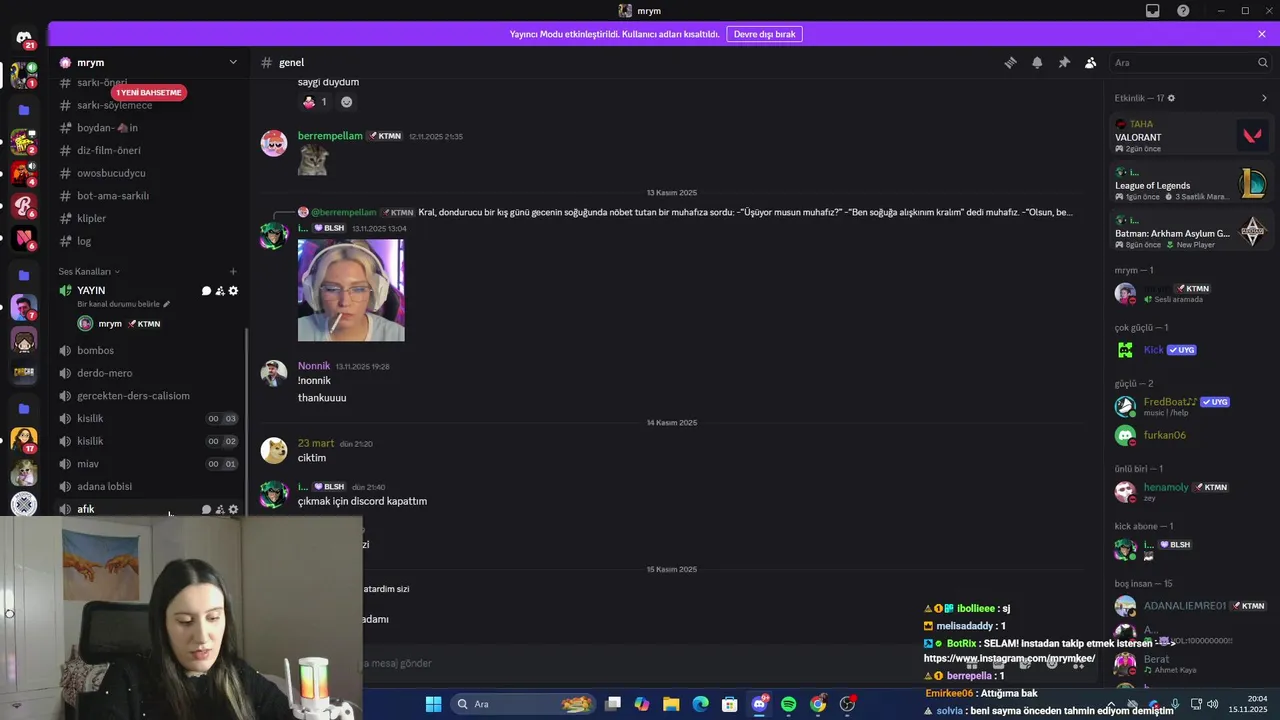Open Google Chrome from the taskbar
The height and width of the screenshot is (720, 1280).
pos(818,704)
